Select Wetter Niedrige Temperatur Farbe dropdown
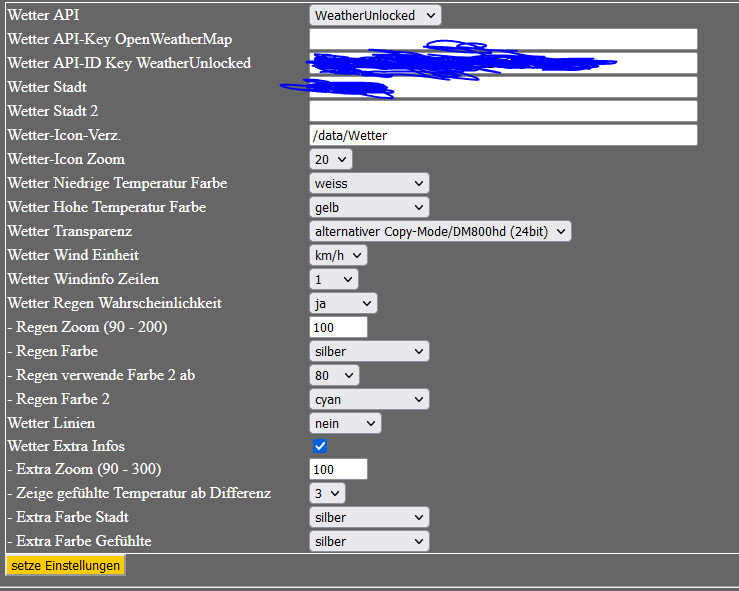739x591 pixels. 369,183
